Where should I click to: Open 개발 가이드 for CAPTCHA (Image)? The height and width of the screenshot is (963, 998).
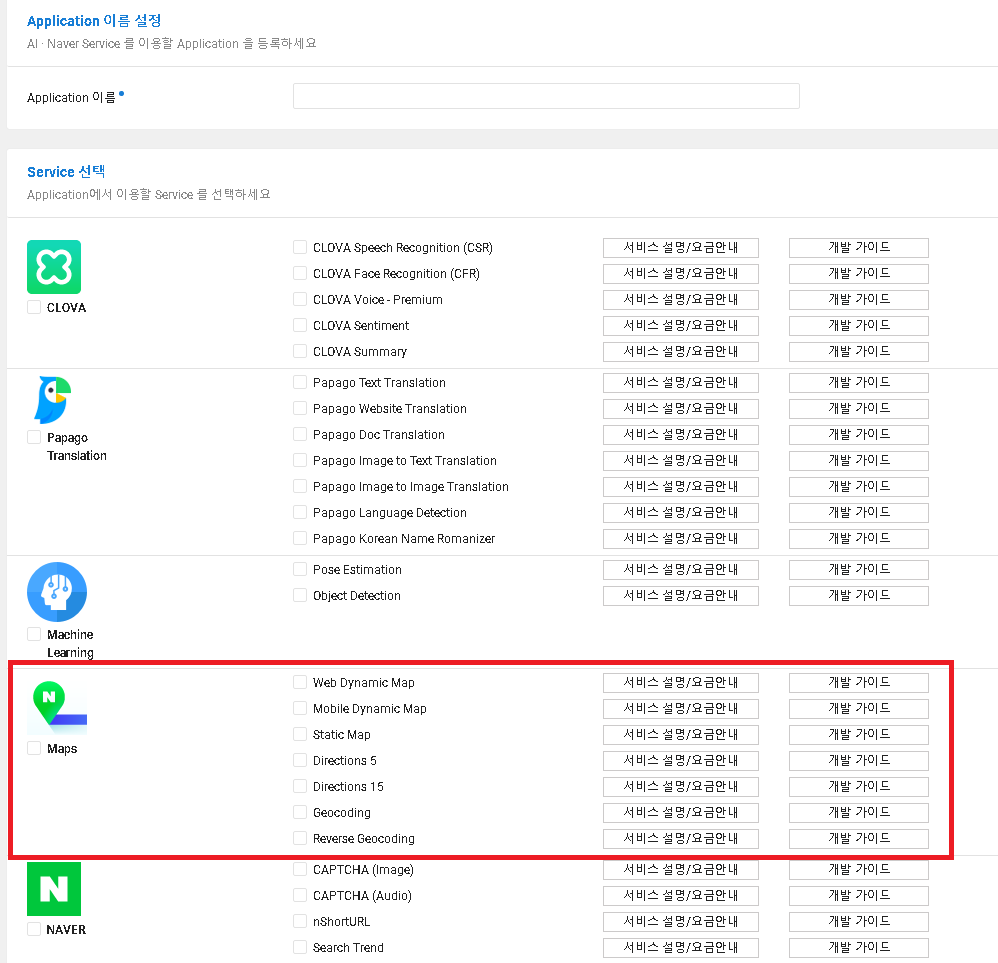point(859,869)
